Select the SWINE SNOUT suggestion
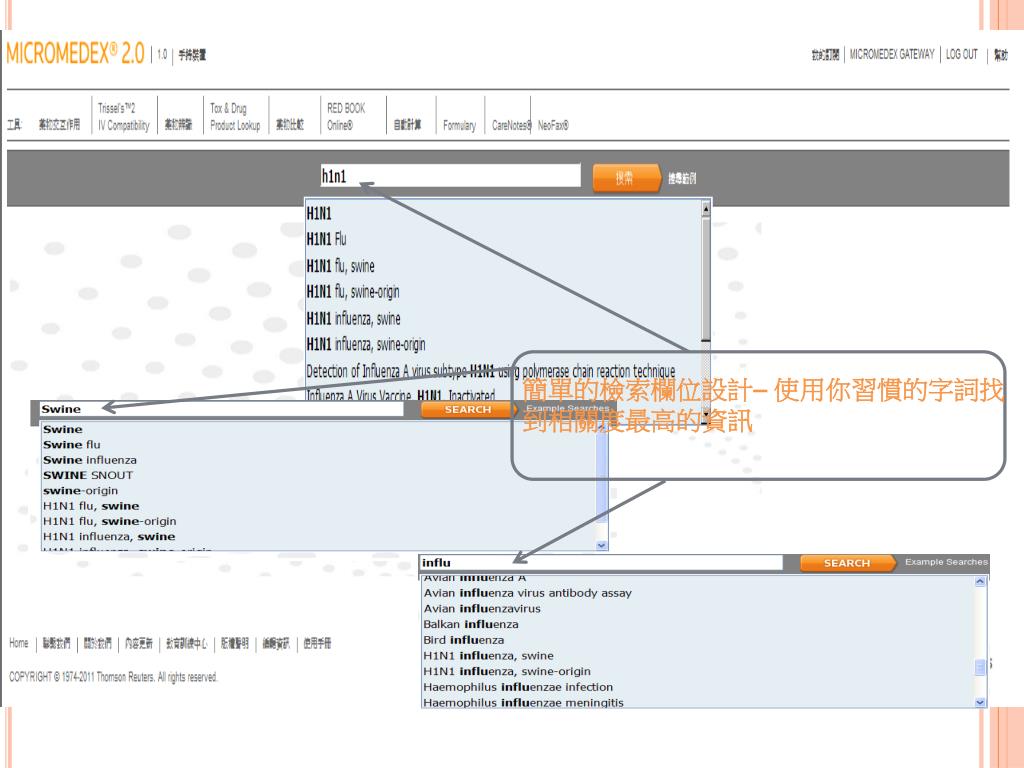The width and height of the screenshot is (1024, 768). pyautogui.click(x=88, y=475)
